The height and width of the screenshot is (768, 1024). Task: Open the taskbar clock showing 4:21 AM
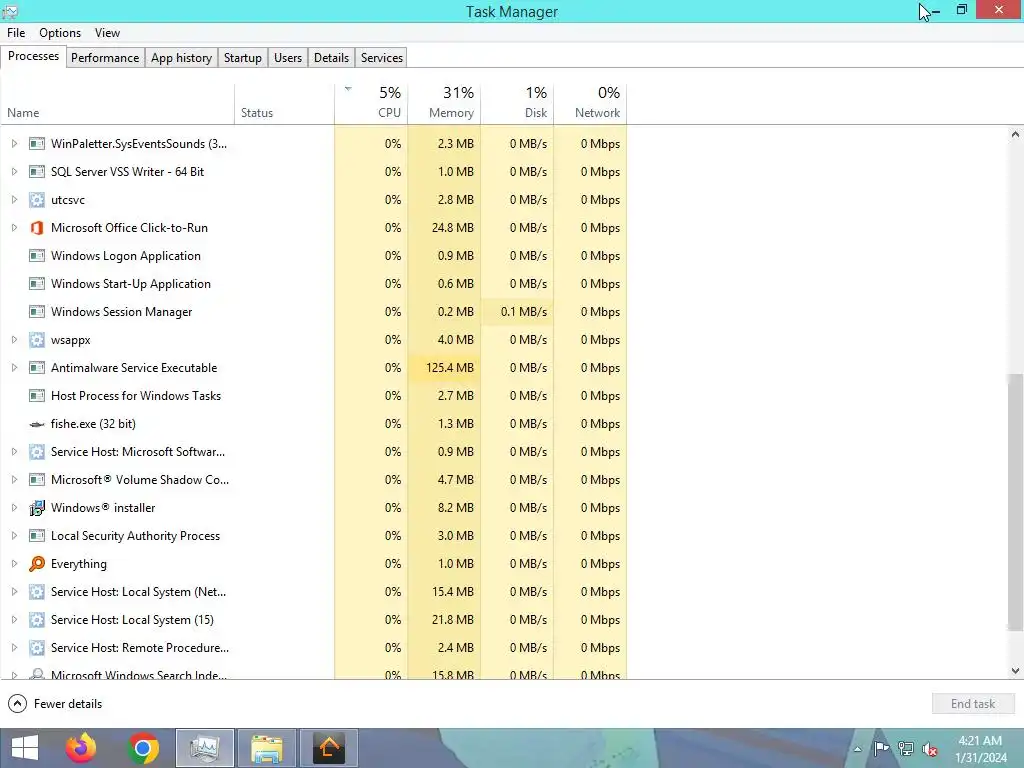(x=980, y=748)
